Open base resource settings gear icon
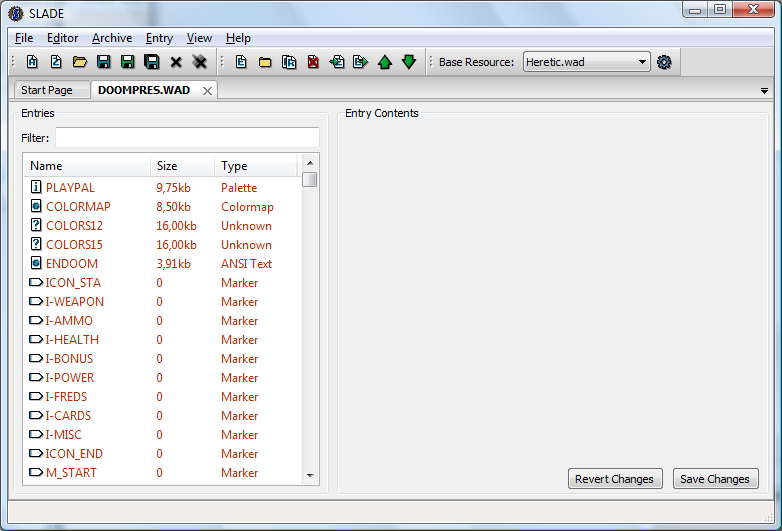This screenshot has height=531, width=782. pos(664,62)
